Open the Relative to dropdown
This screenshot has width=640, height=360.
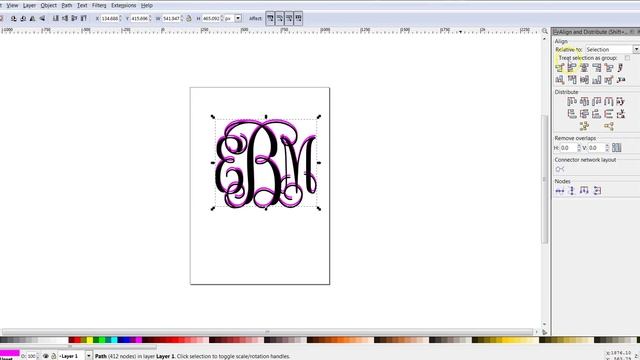tap(612, 49)
